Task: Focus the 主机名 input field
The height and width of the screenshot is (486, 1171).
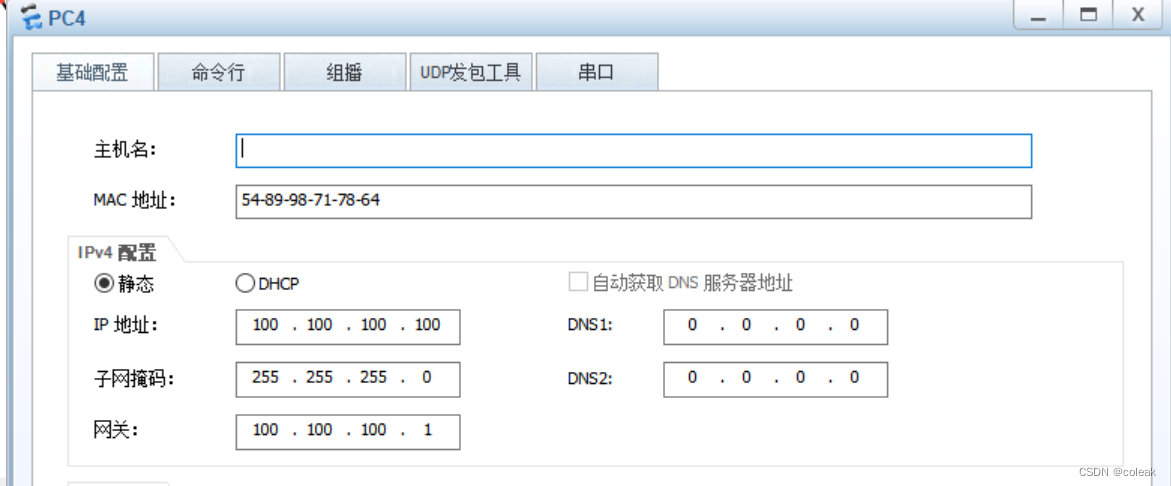Action: point(633,151)
